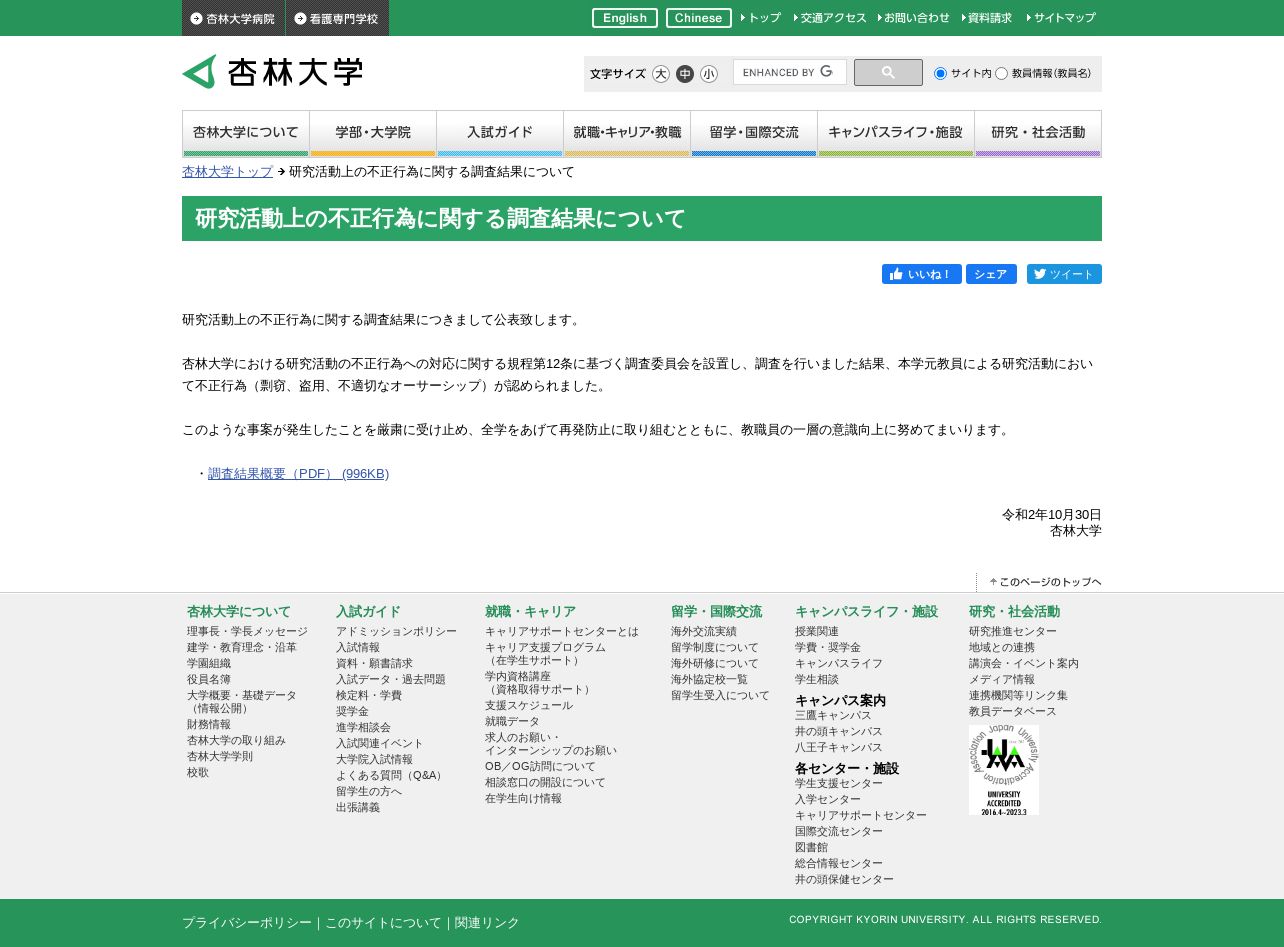The image size is (1284, 947).
Task: Open 在学生向け情報 footer link
Action: (x=523, y=799)
